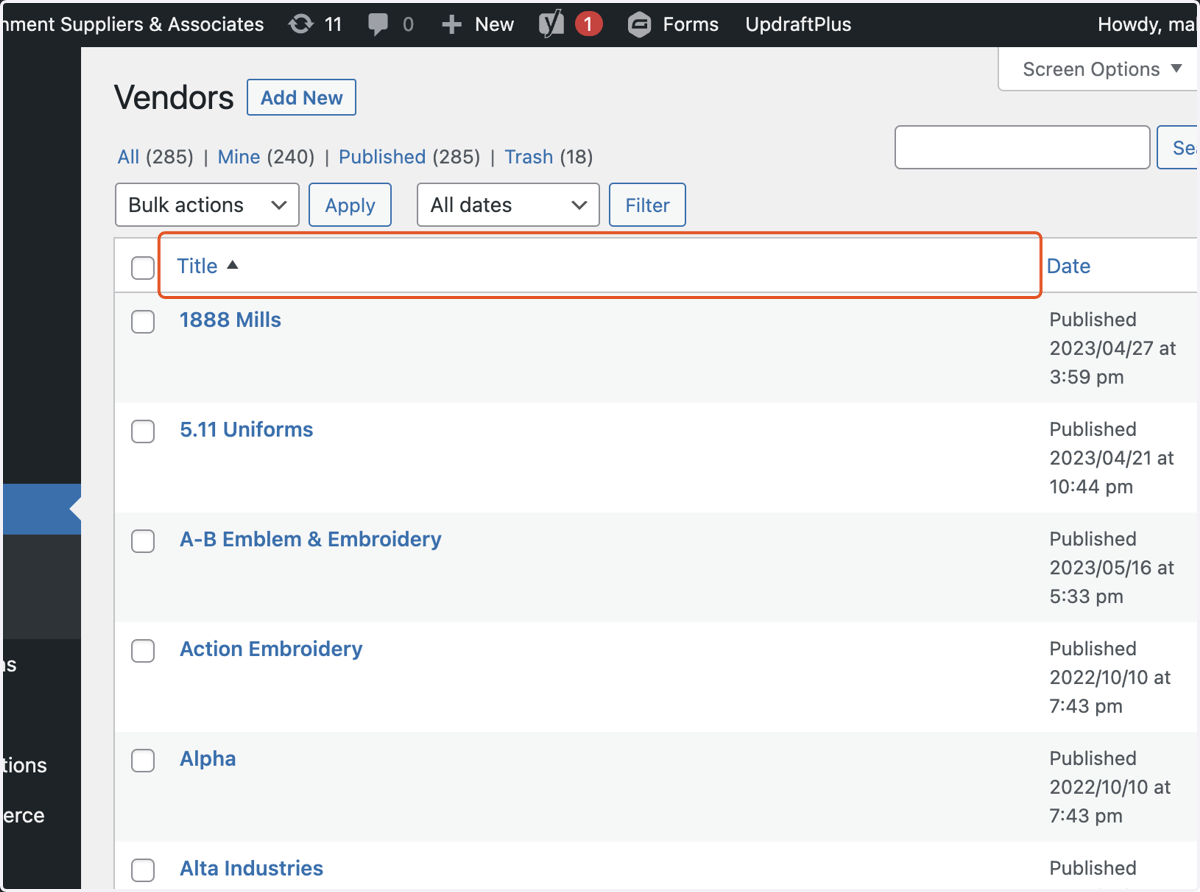Click the Forms hexagon icon
Image resolution: width=1200 pixels, height=892 pixels.
(639, 24)
